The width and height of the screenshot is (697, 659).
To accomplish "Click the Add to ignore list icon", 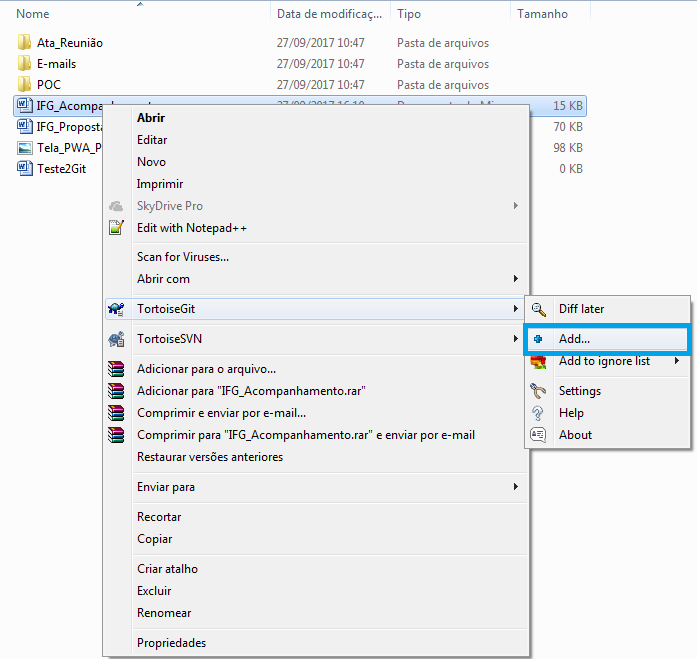I will pos(539,361).
